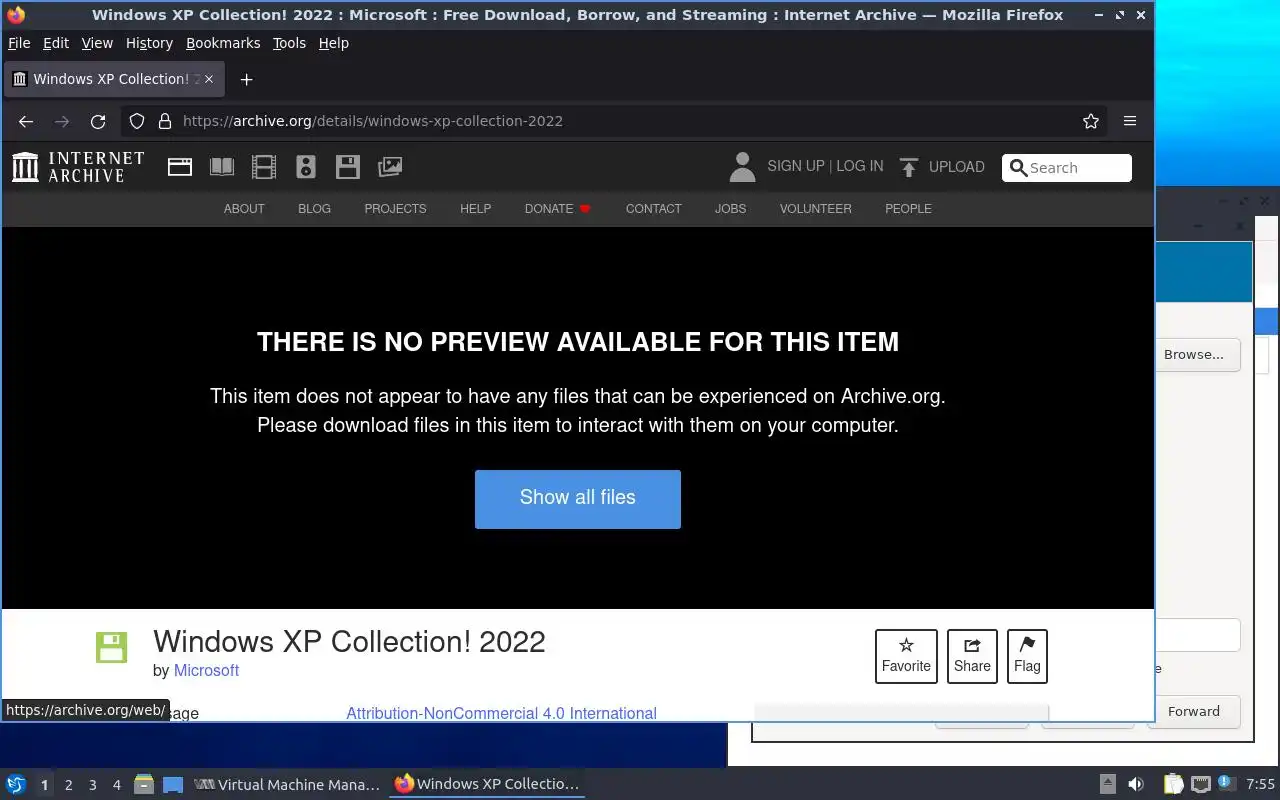Click the Favorite button
This screenshot has height=800, width=1280.
click(906, 656)
